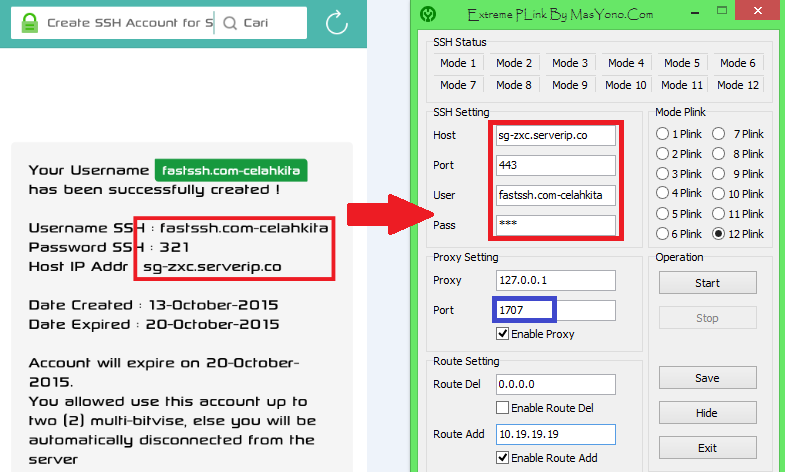
Task: Click the Exit button
Action: pos(707,448)
